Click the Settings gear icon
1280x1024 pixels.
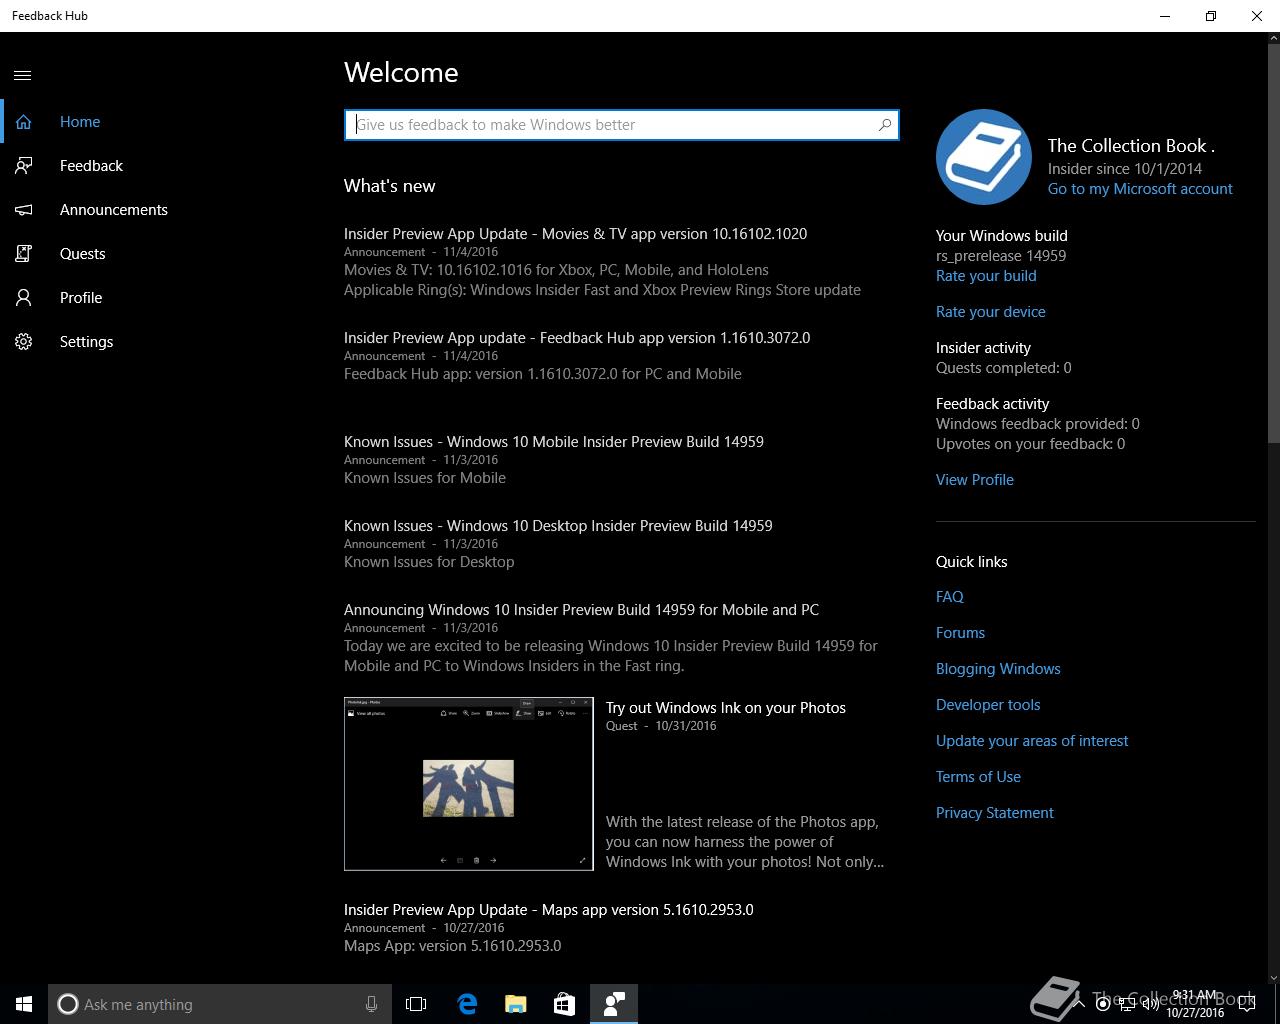point(23,342)
